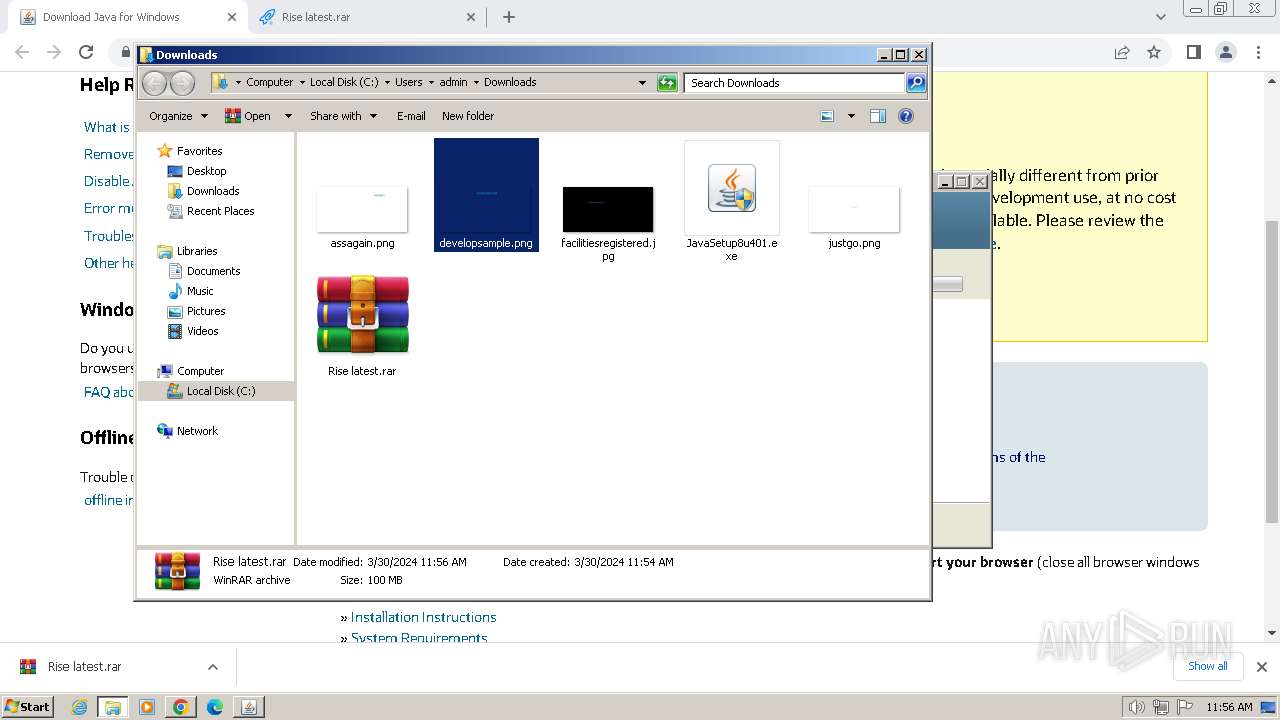
Task: Select the justgo.png thumbnail
Action: click(x=854, y=209)
